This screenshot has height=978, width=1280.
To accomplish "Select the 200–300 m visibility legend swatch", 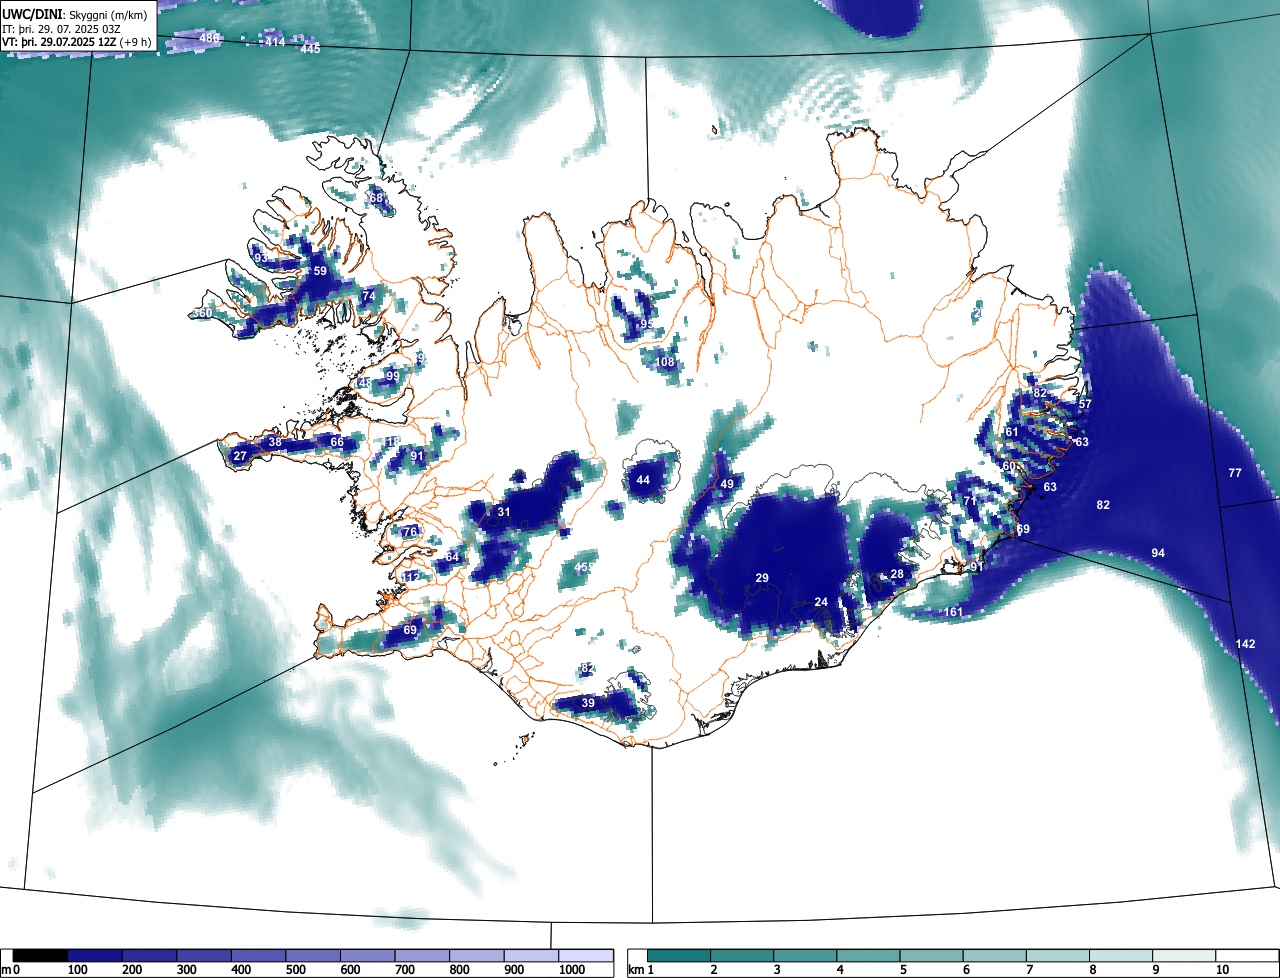I will click(150, 956).
